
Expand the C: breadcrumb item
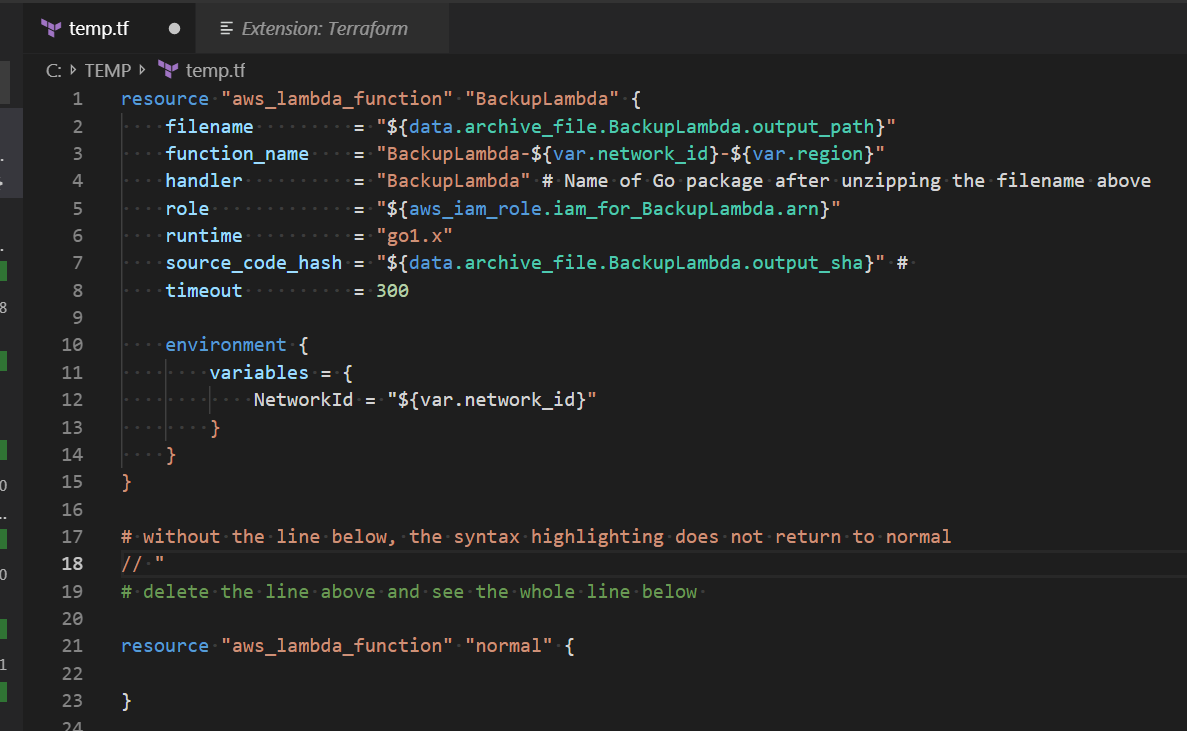pos(52,70)
